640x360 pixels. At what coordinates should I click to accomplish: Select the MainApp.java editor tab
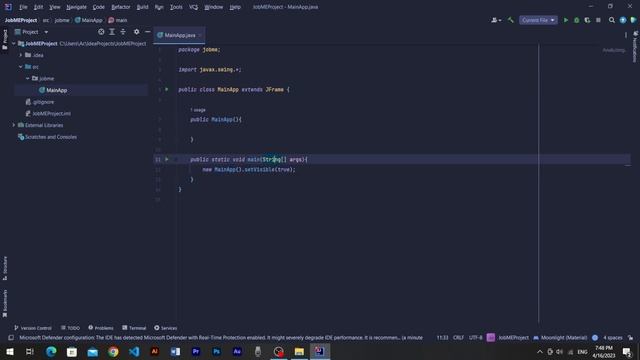[180, 35]
